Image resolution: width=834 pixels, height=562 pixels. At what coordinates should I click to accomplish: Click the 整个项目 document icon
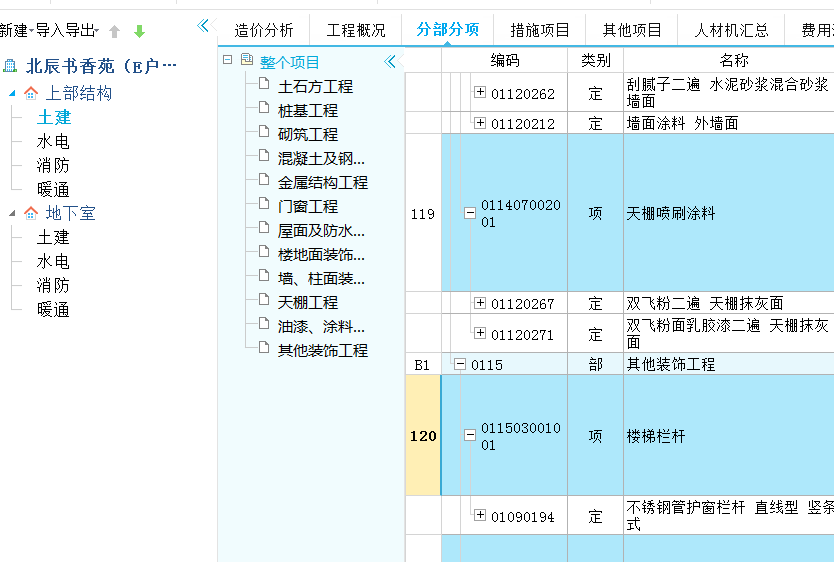[x=247, y=60]
